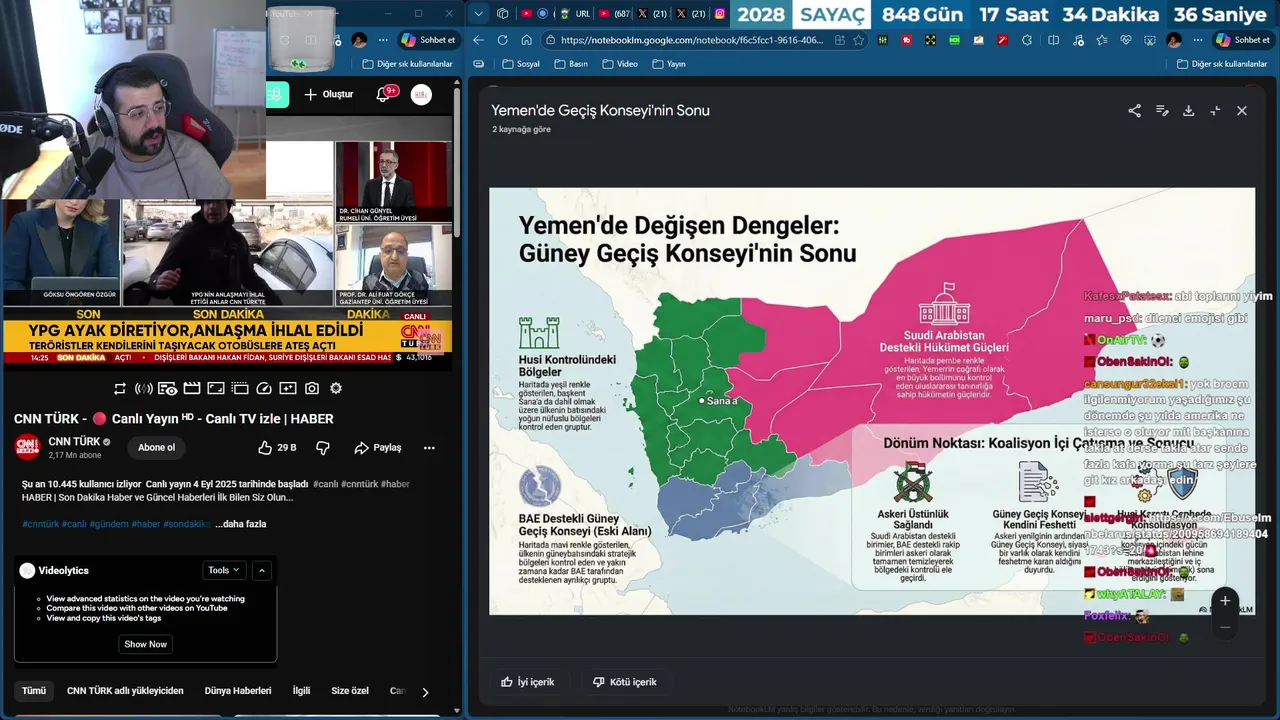
Task: Toggle video loop icon below the player
Action: pos(120,388)
